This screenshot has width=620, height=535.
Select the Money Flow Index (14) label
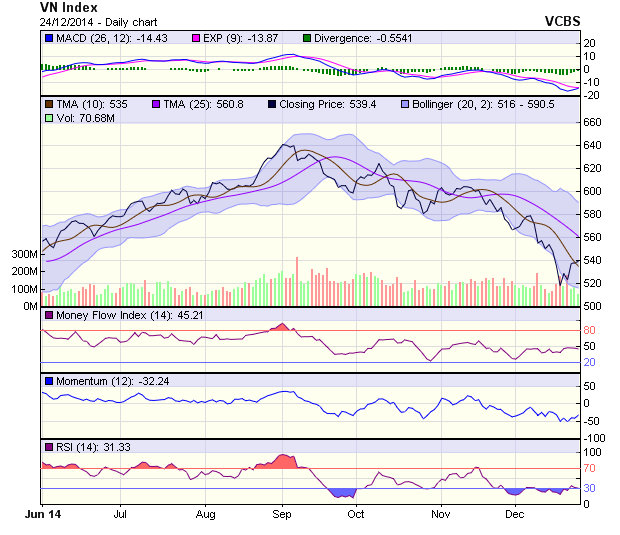[x=115, y=316]
